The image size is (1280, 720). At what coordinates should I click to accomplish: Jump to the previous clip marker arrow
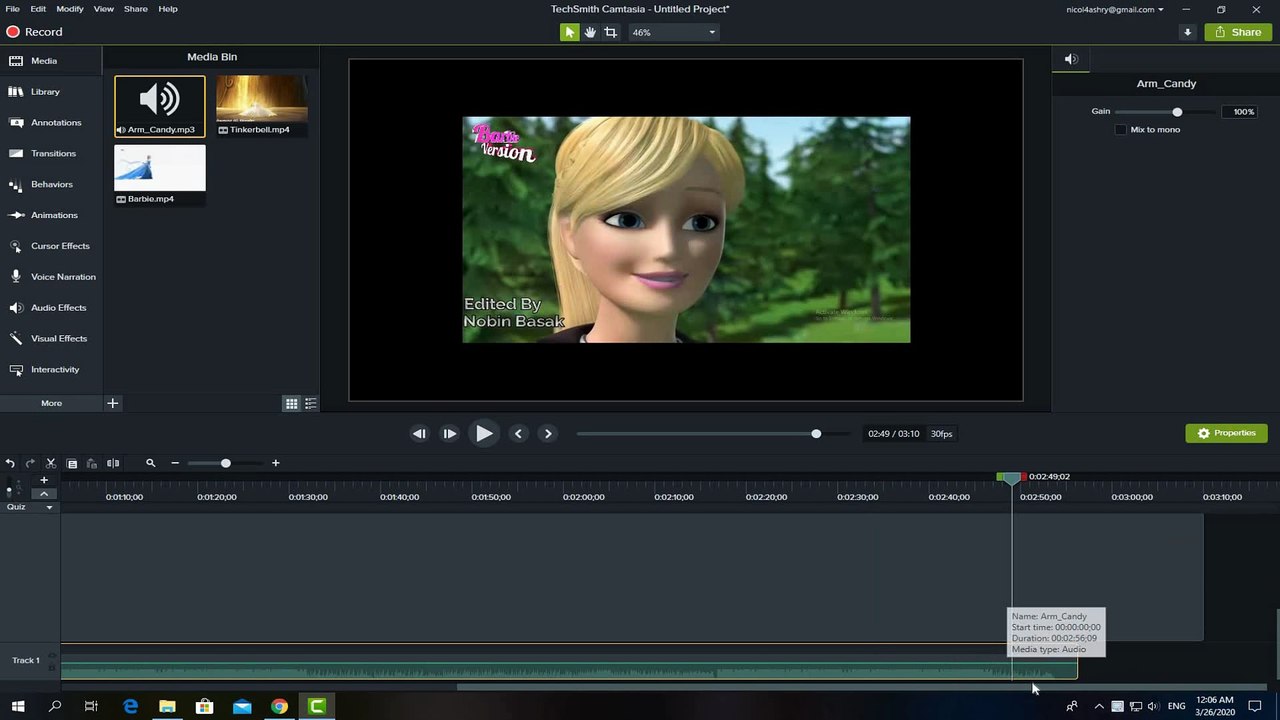(x=518, y=434)
